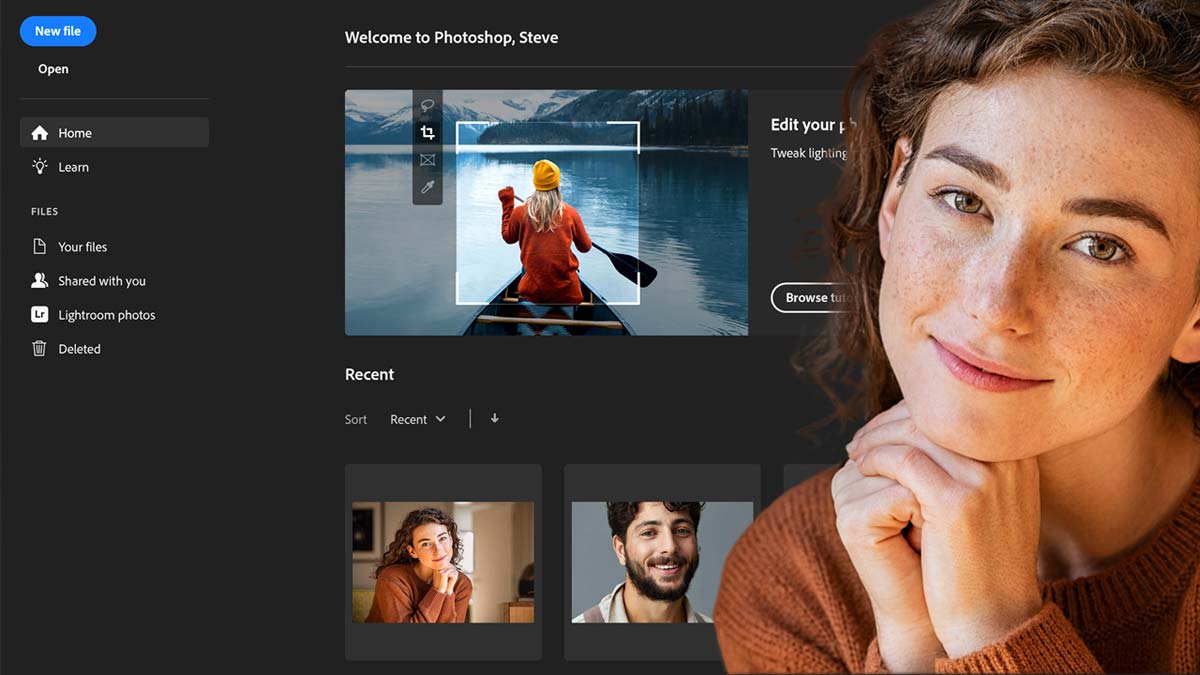Click the New file button
The width and height of the screenshot is (1200, 675).
(x=57, y=31)
